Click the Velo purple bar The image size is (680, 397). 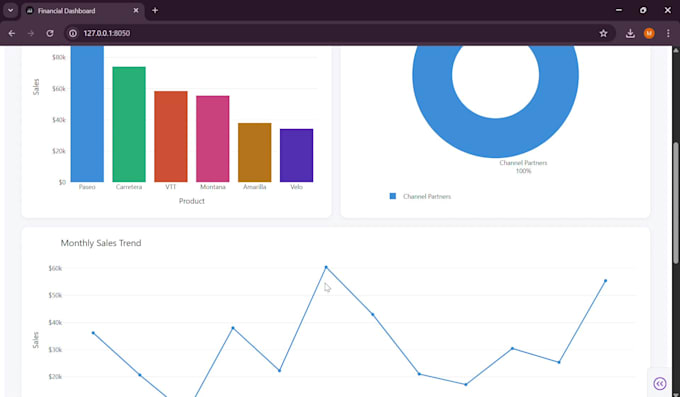pos(297,155)
